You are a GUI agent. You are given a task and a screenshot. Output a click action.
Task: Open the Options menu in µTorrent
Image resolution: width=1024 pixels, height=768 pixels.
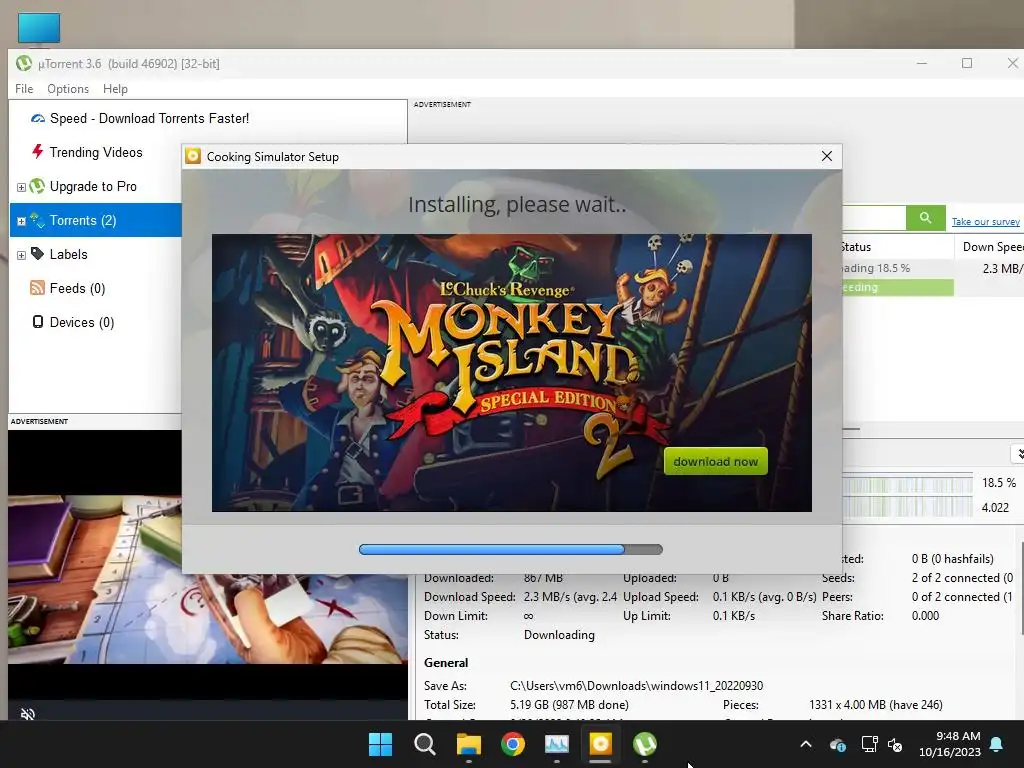(68, 89)
